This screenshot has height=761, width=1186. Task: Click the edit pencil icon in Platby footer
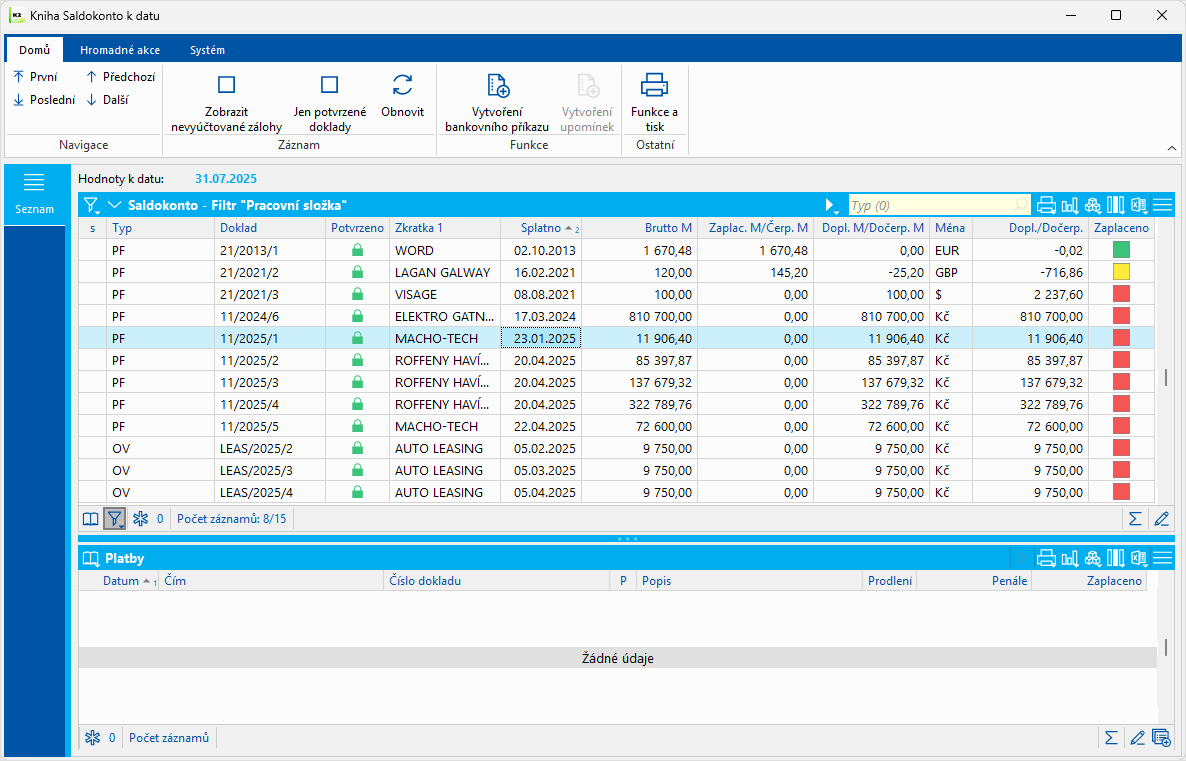coord(1136,738)
